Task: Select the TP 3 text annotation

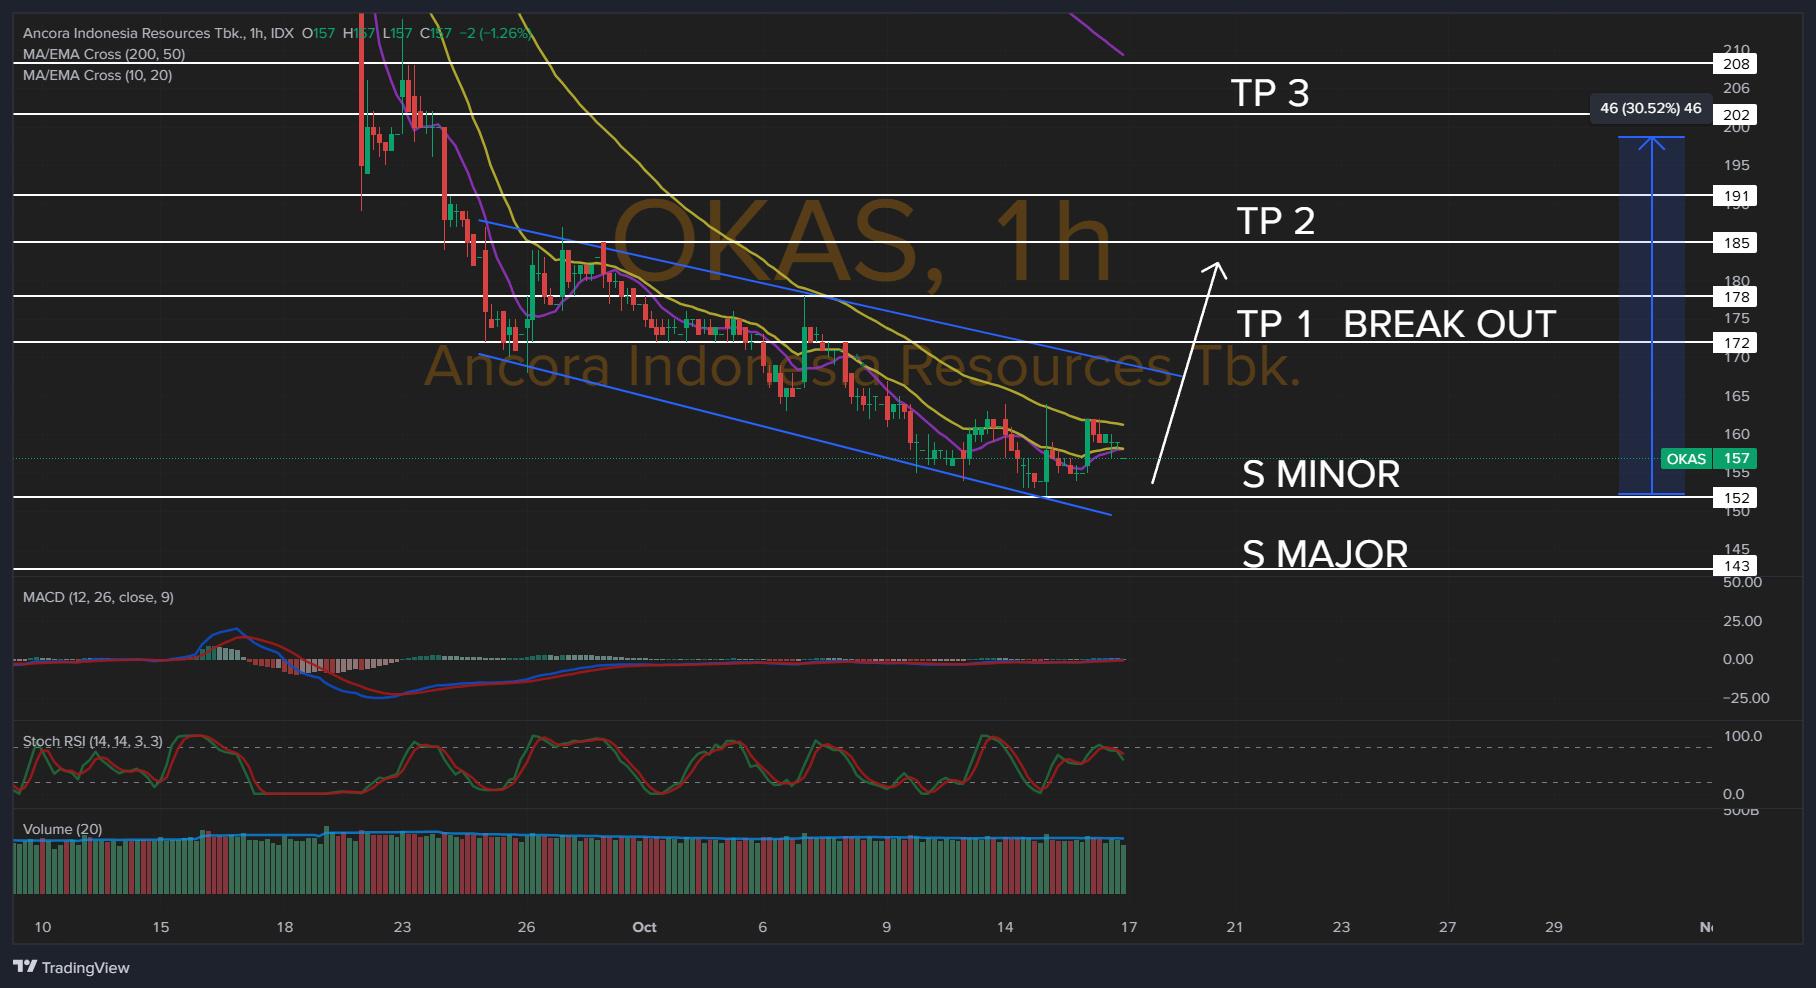Action: coord(1270,93)
